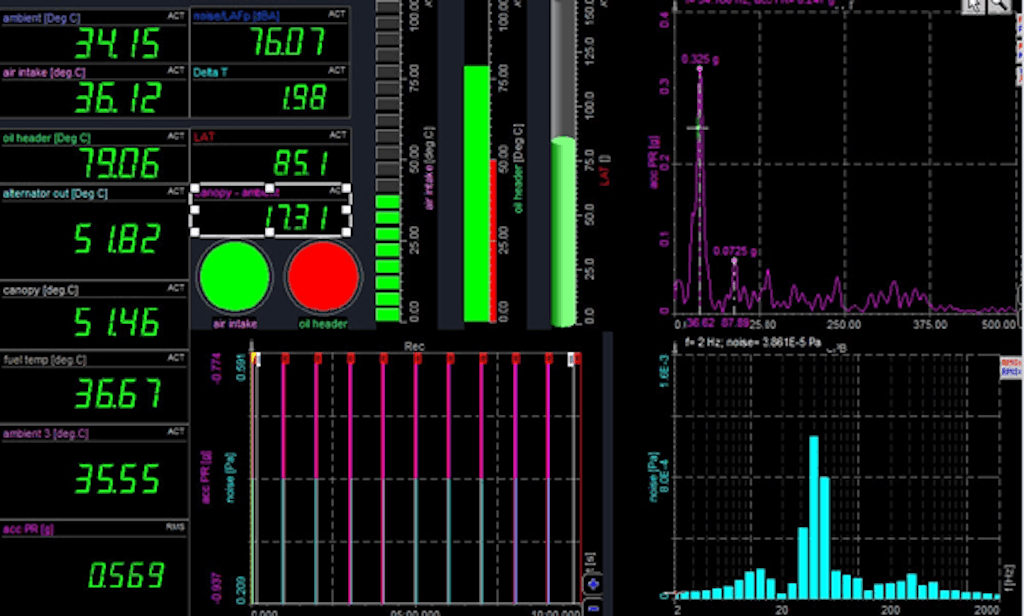Click the 36.62 cursor frequency label
1024x616 pixels.
(x=701, y=323)
